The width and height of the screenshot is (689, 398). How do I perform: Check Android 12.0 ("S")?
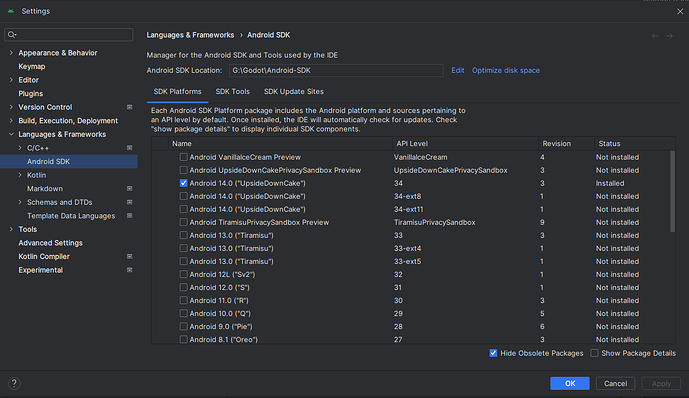point(184,287)
